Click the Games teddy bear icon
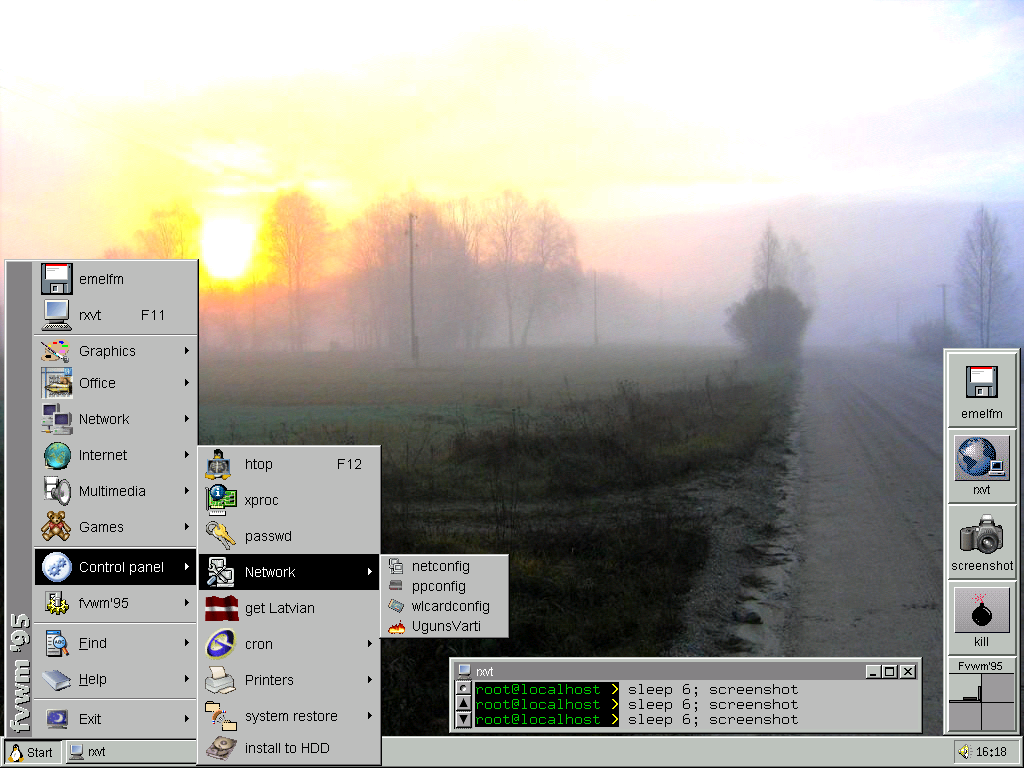Screen dimensions: 1024x768 [x=56, y=526]
